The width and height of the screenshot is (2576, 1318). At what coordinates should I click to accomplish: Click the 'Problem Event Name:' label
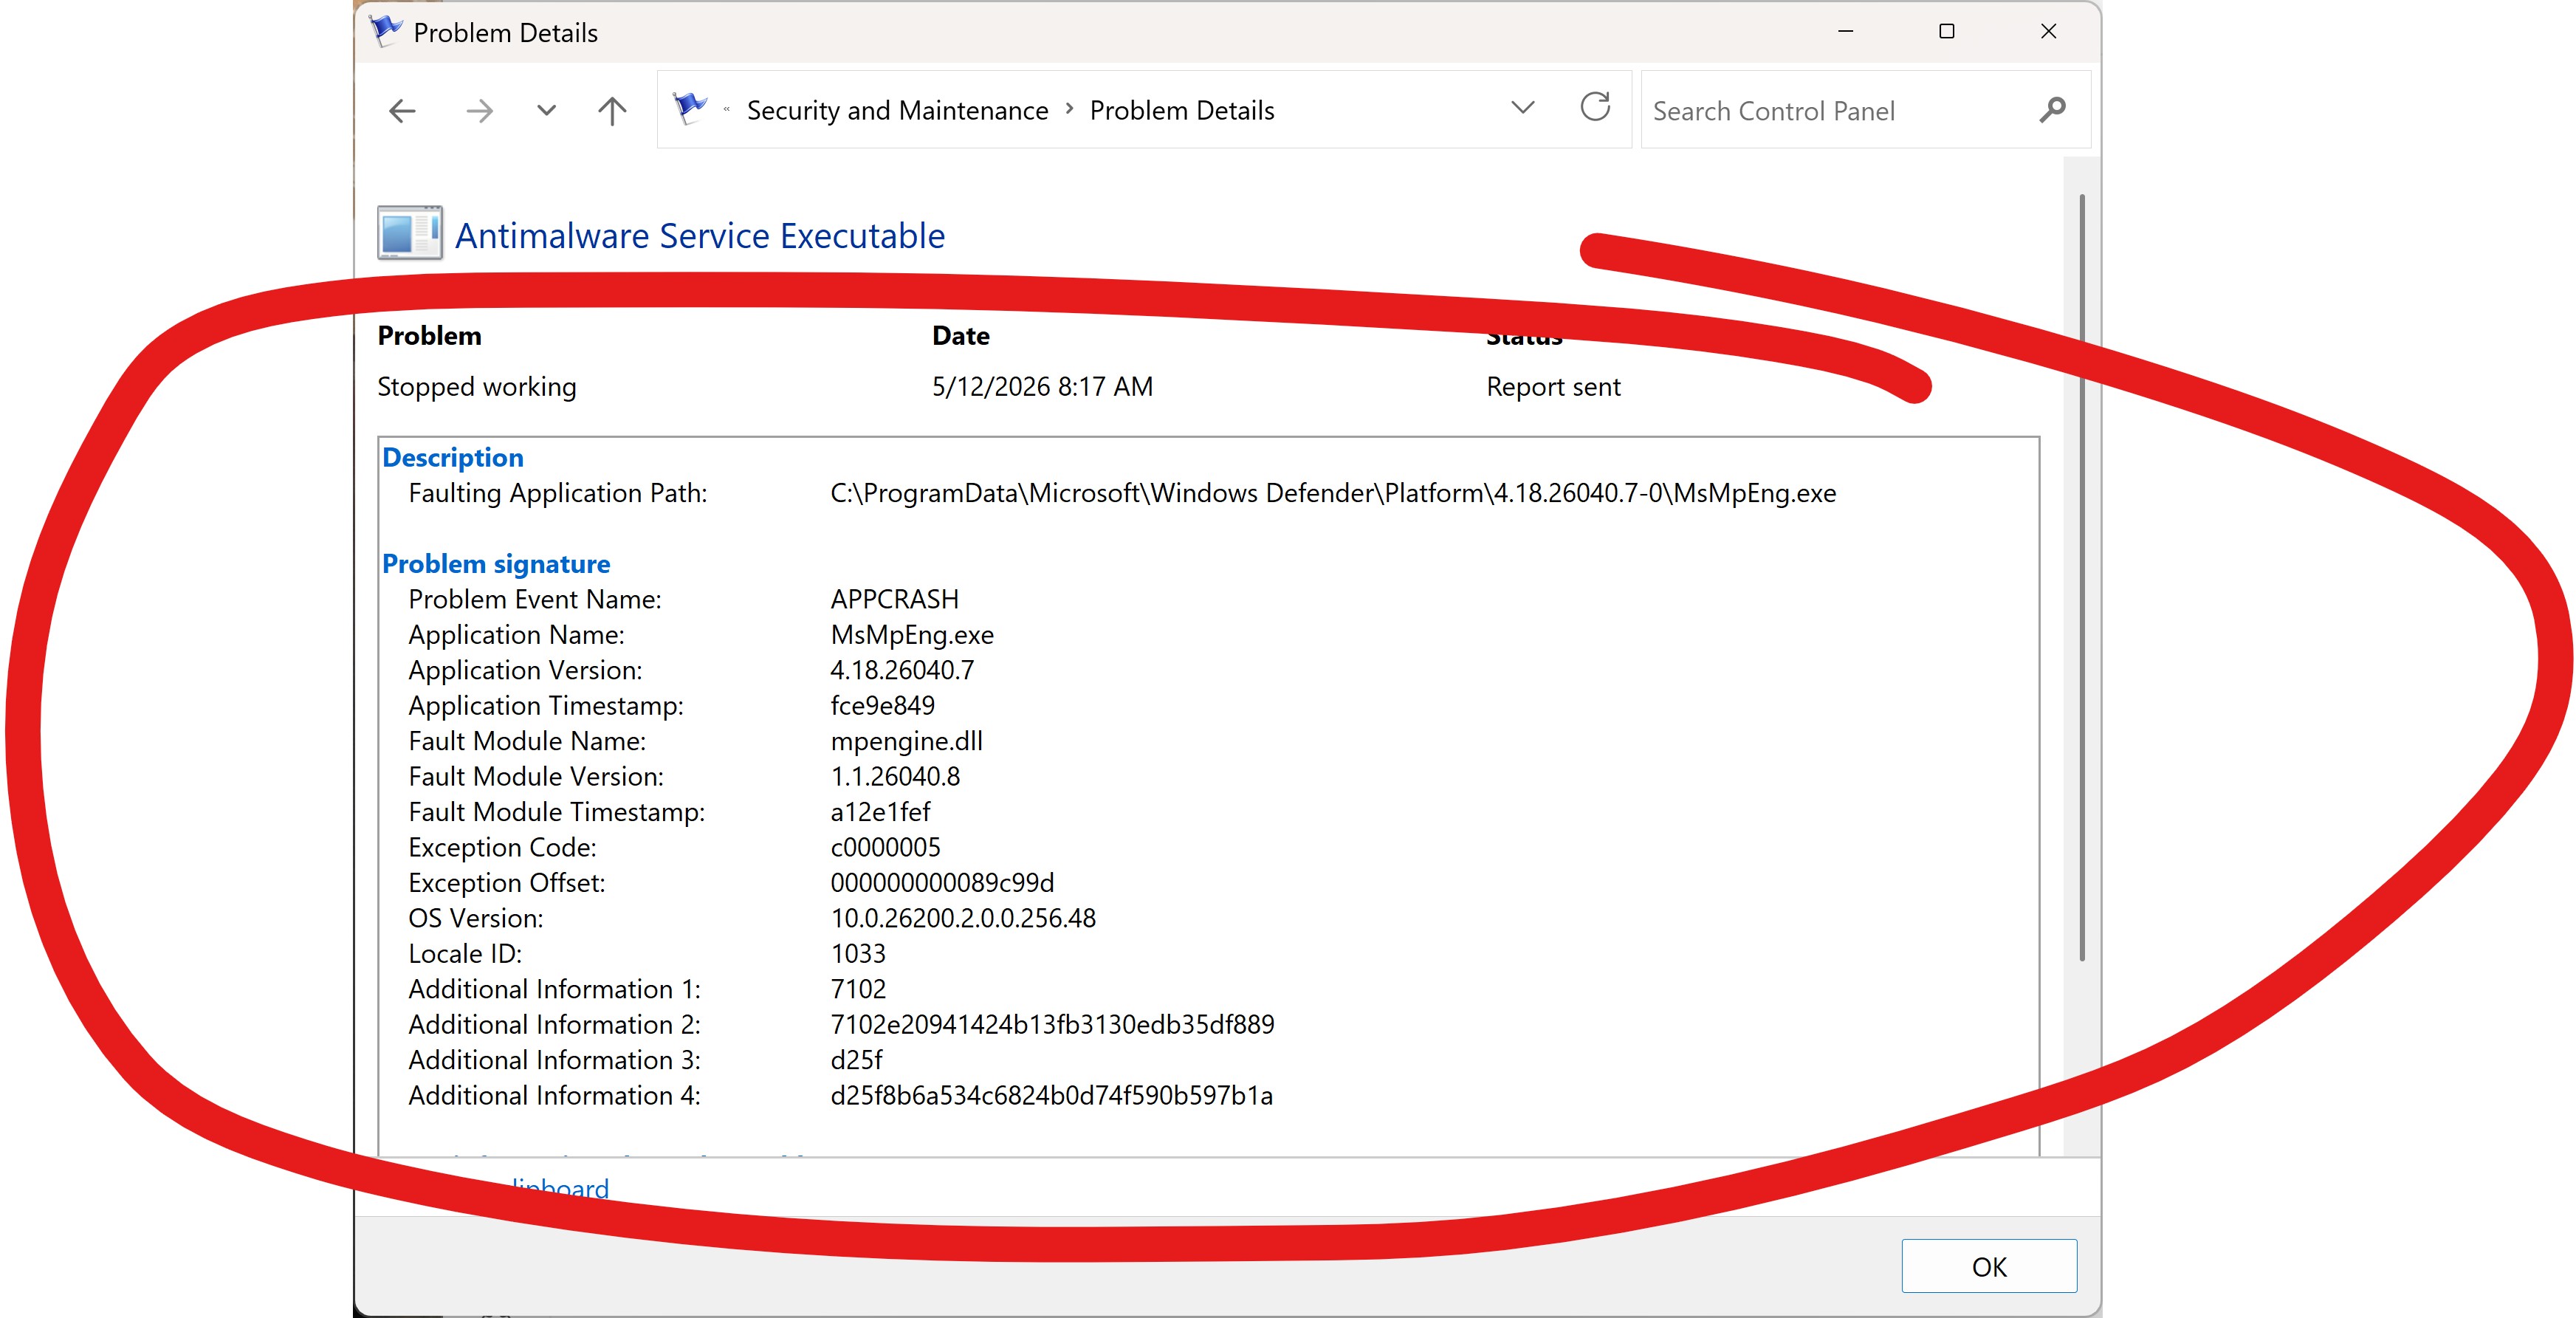tap(535, 599)
